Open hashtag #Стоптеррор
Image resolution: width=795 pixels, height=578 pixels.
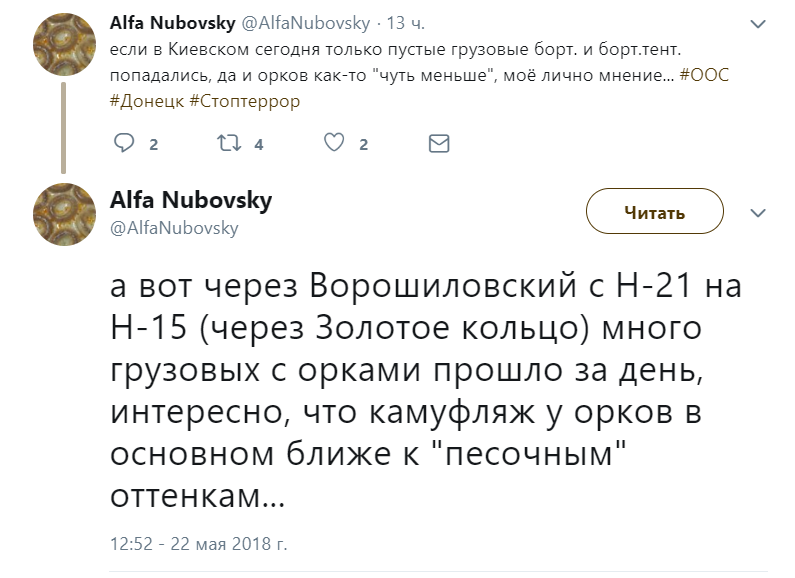[x=244, y=101]
